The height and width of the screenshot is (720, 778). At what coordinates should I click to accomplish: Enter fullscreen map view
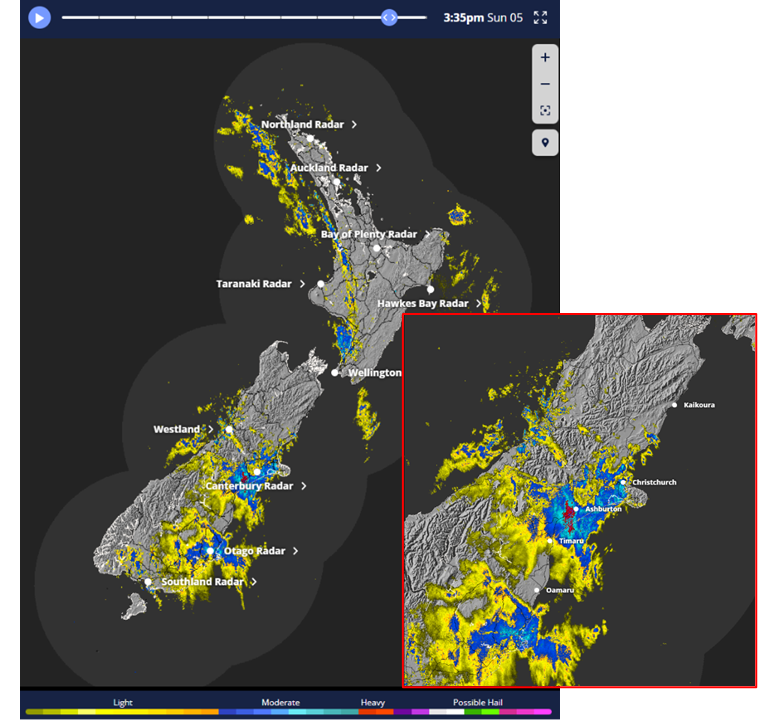[x=540, y=18]
